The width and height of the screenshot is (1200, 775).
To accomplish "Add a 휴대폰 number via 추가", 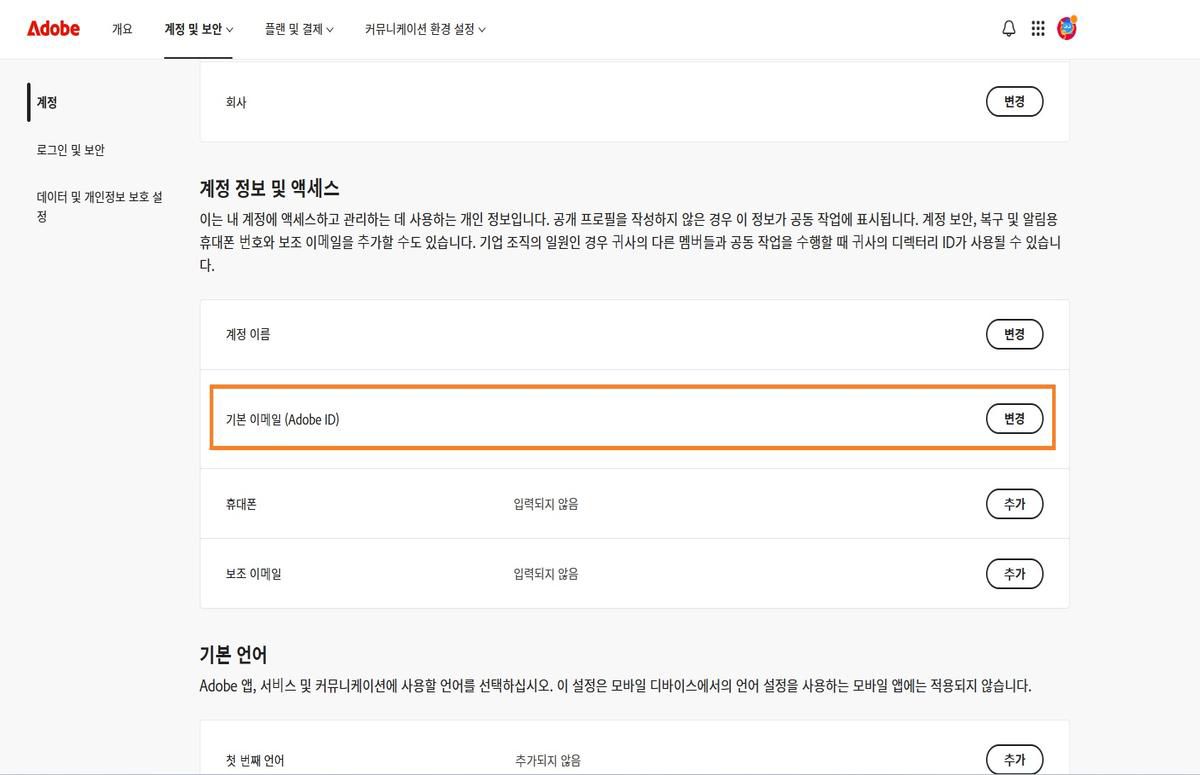I will (1014, 504).
